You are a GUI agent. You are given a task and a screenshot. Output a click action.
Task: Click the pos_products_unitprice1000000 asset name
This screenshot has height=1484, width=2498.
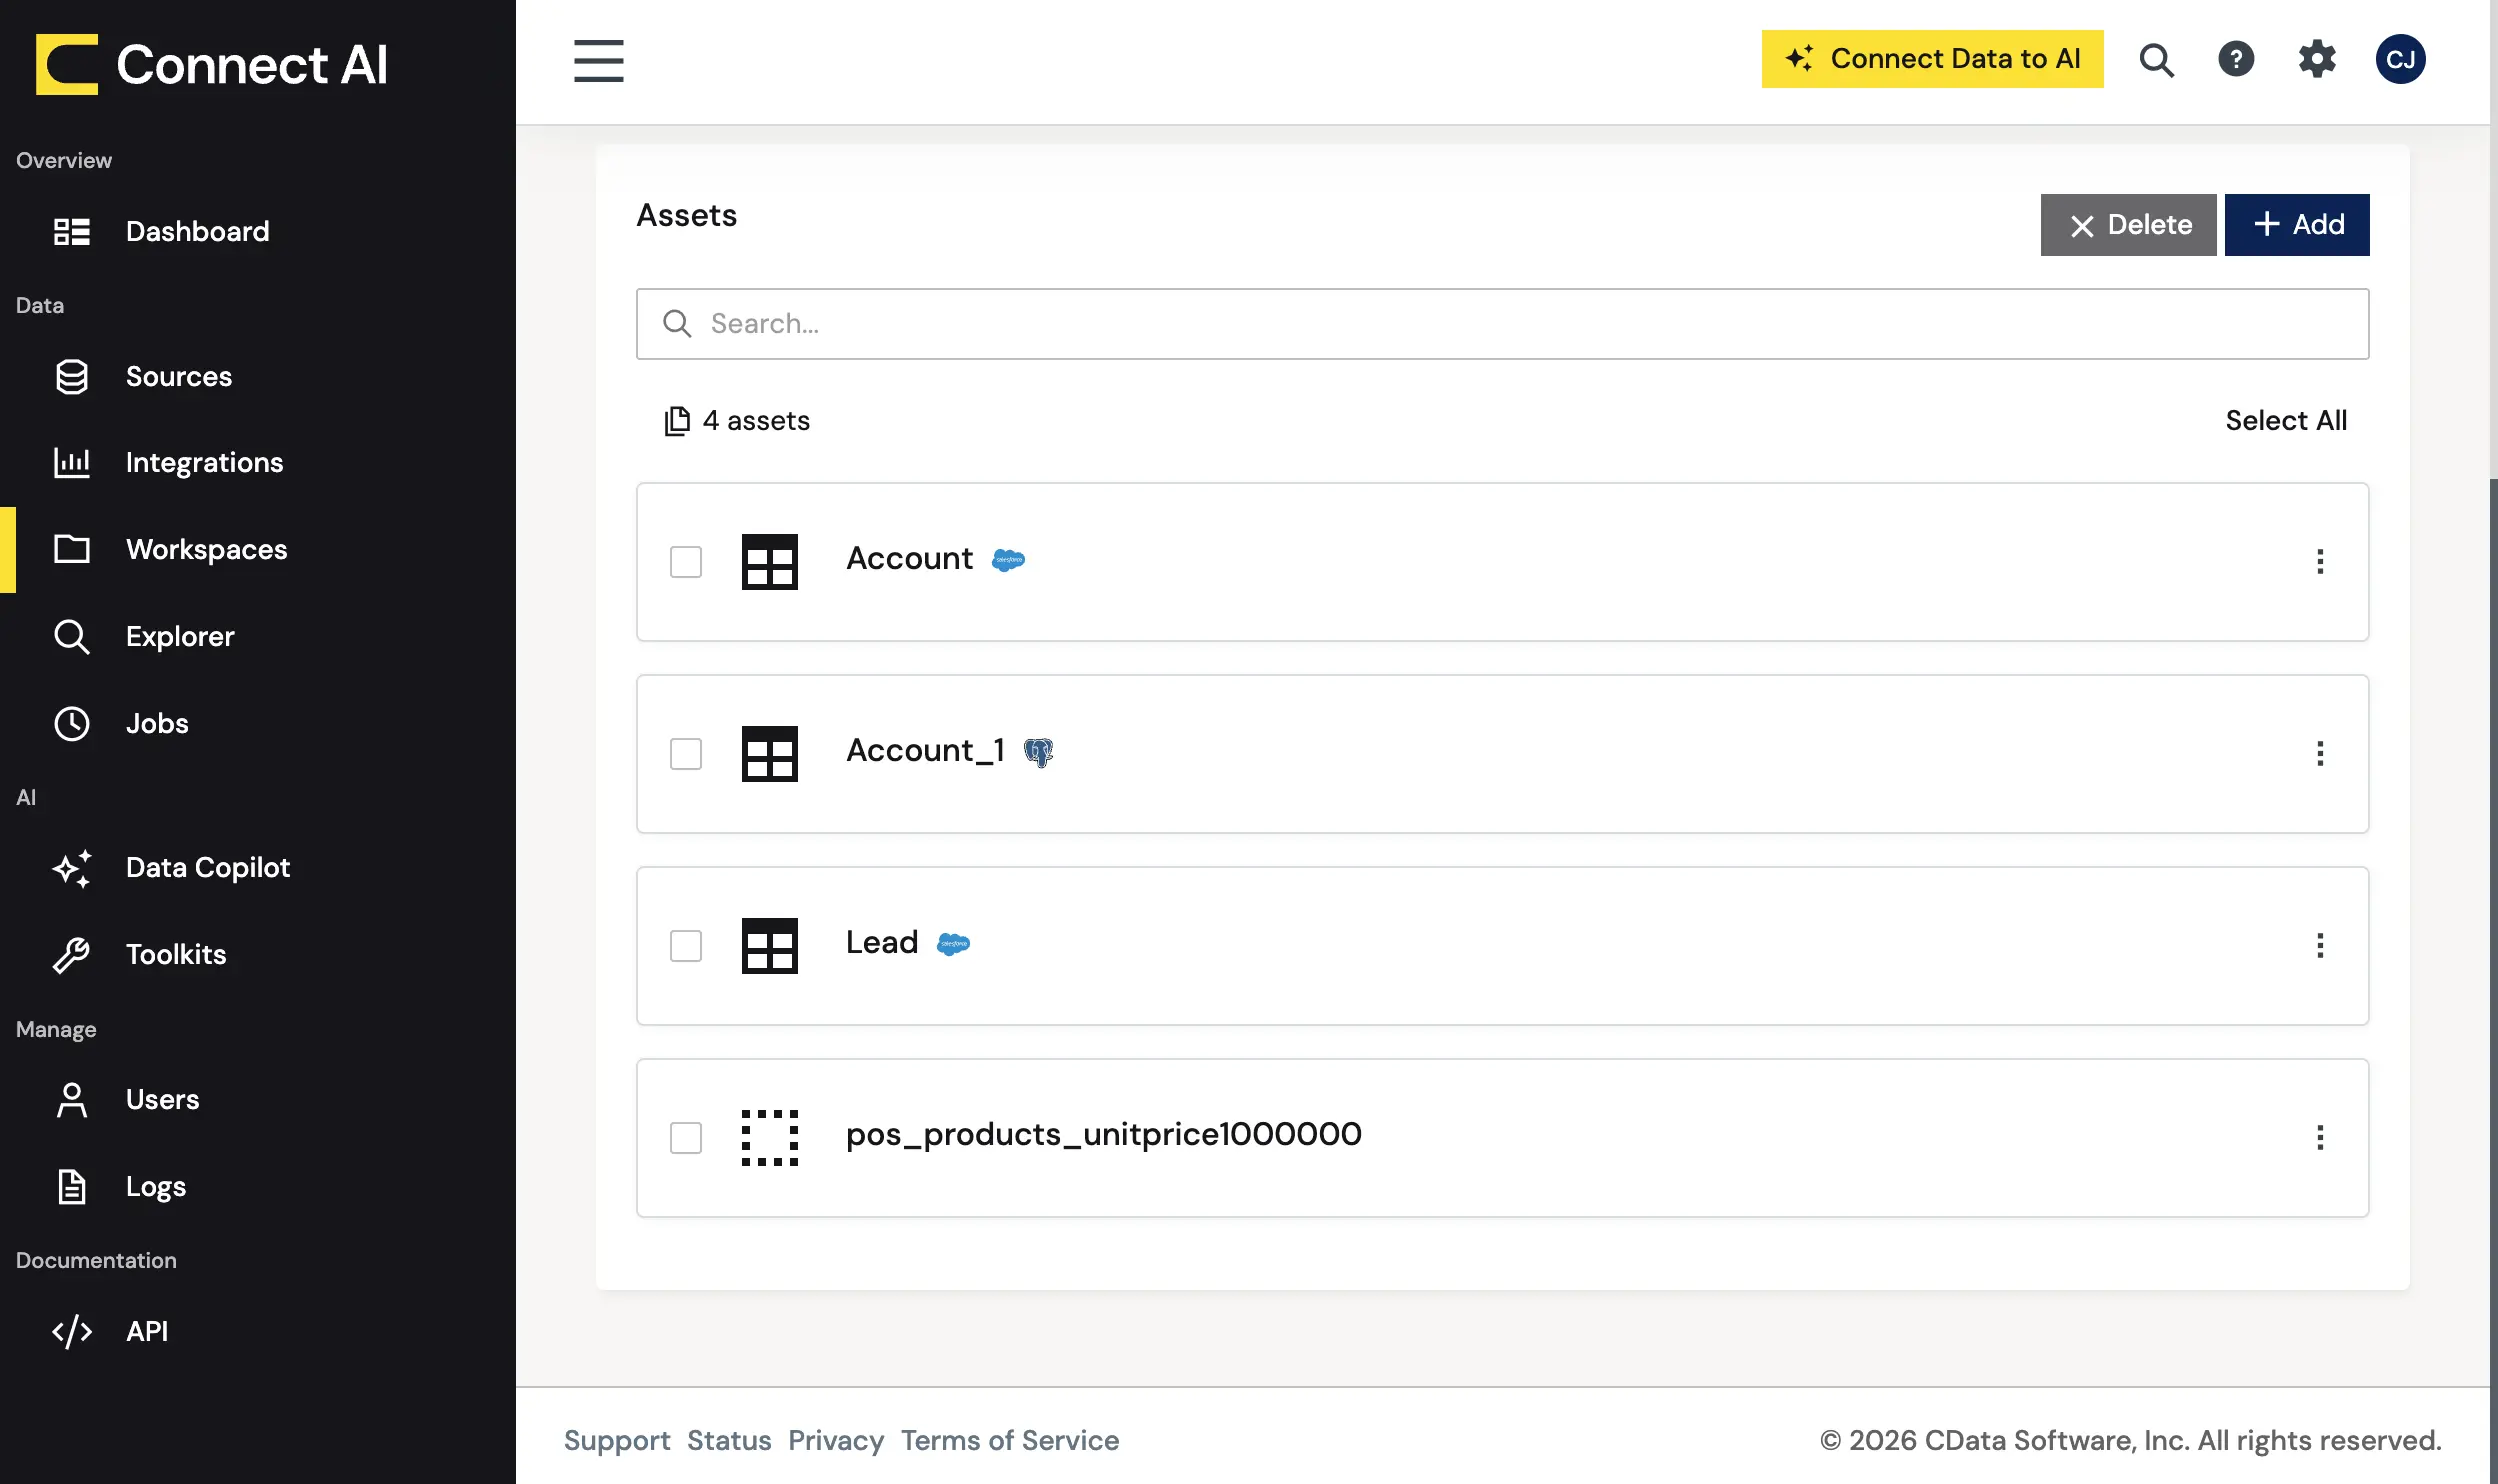1104,1135
